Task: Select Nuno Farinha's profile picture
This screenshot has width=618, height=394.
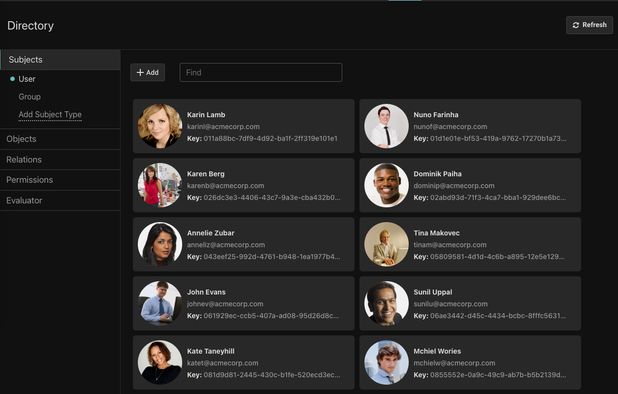Action: 386,126
